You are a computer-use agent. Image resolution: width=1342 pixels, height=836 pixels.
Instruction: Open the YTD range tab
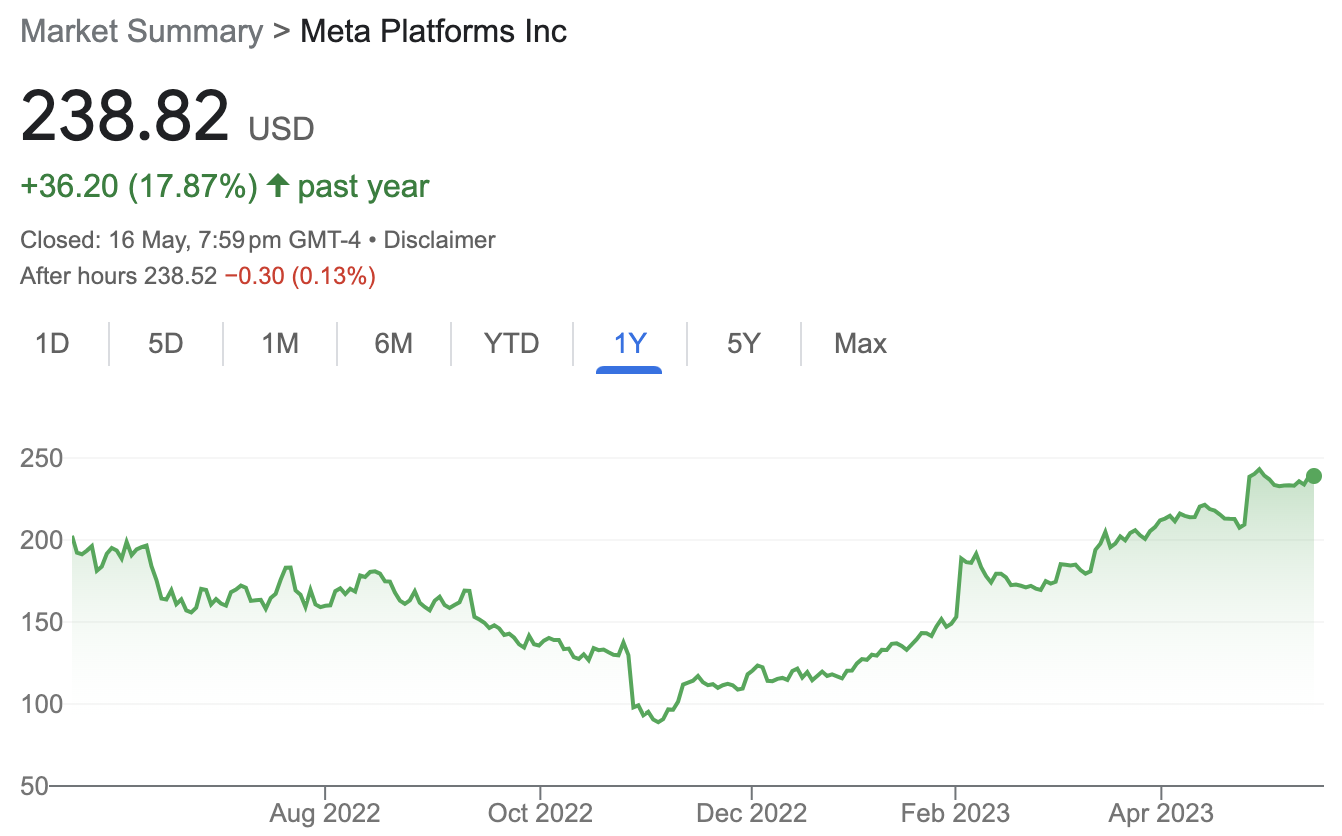tap(511, 344)
